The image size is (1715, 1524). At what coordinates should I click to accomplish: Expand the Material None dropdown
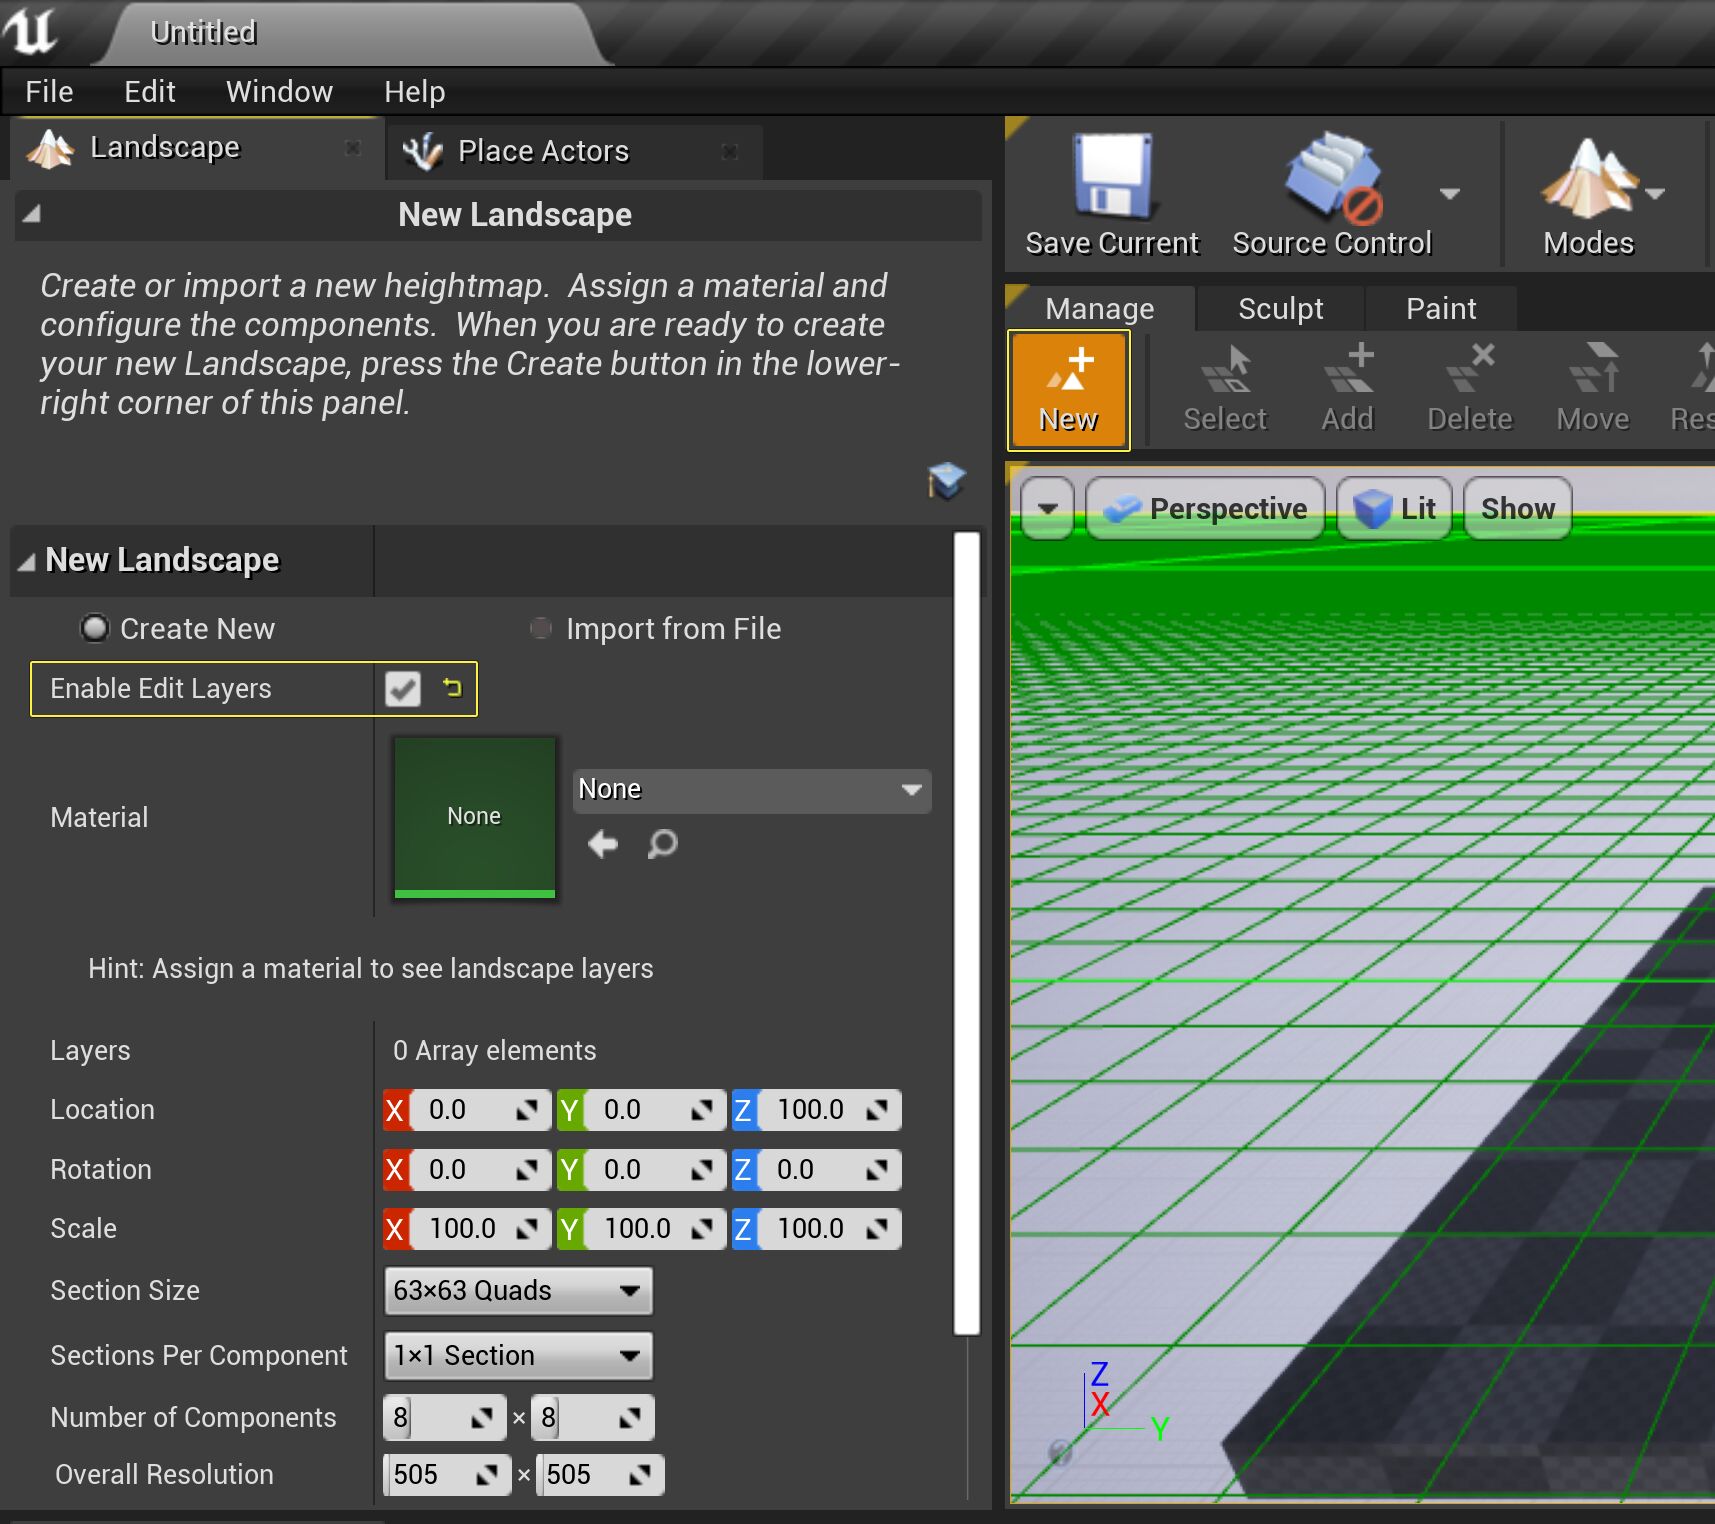click(x=752, y=790)
